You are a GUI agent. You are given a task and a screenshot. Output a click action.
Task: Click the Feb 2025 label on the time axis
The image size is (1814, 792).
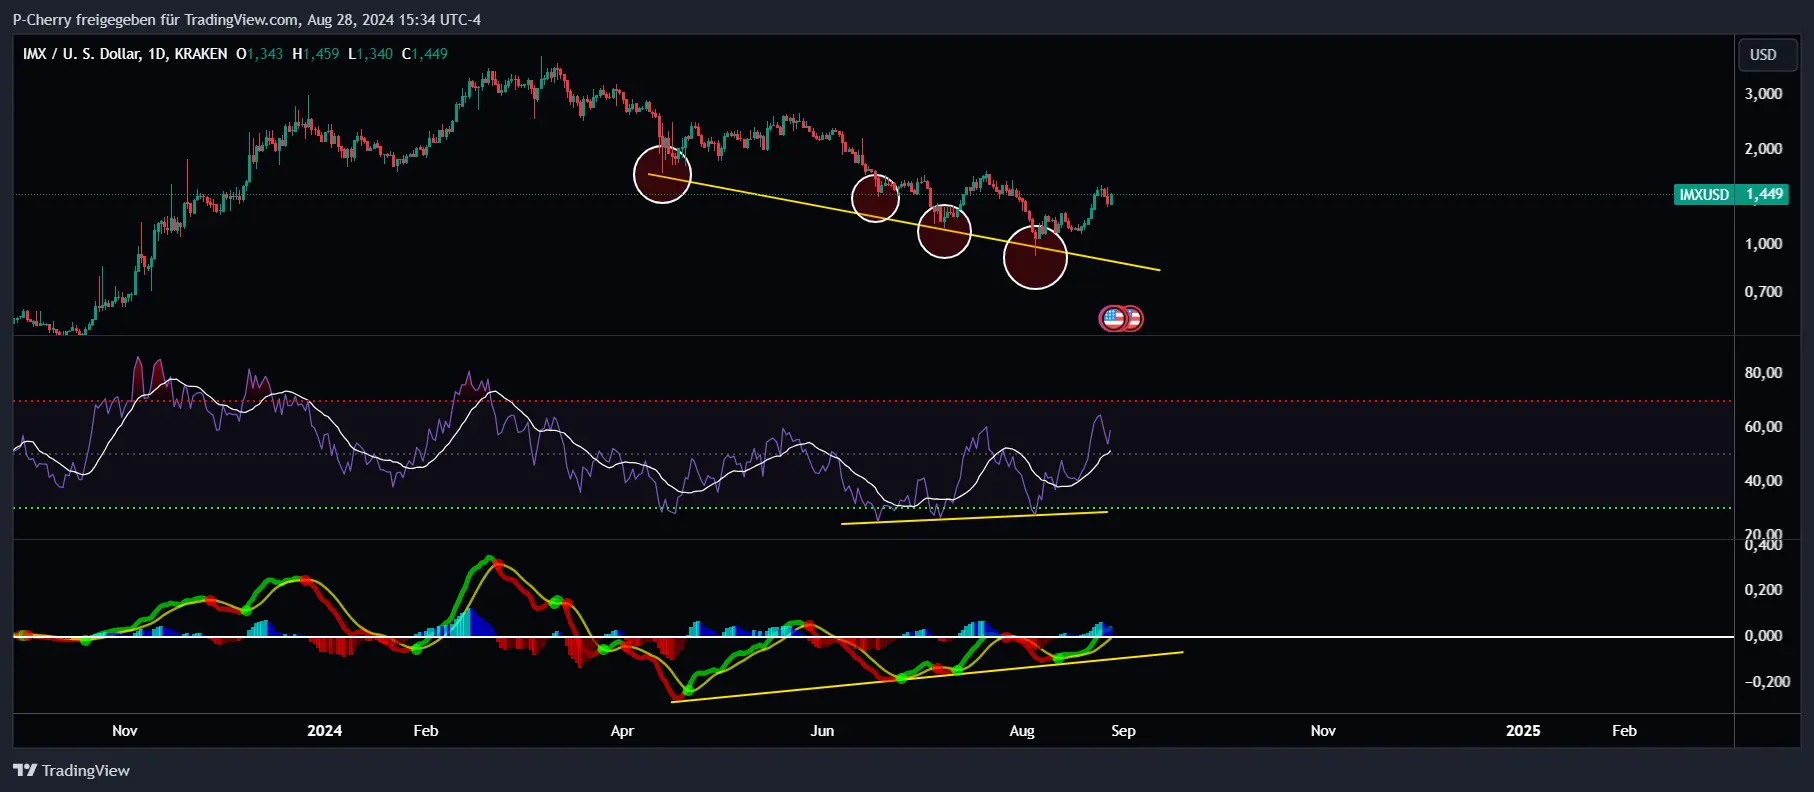pos(1624,731)
